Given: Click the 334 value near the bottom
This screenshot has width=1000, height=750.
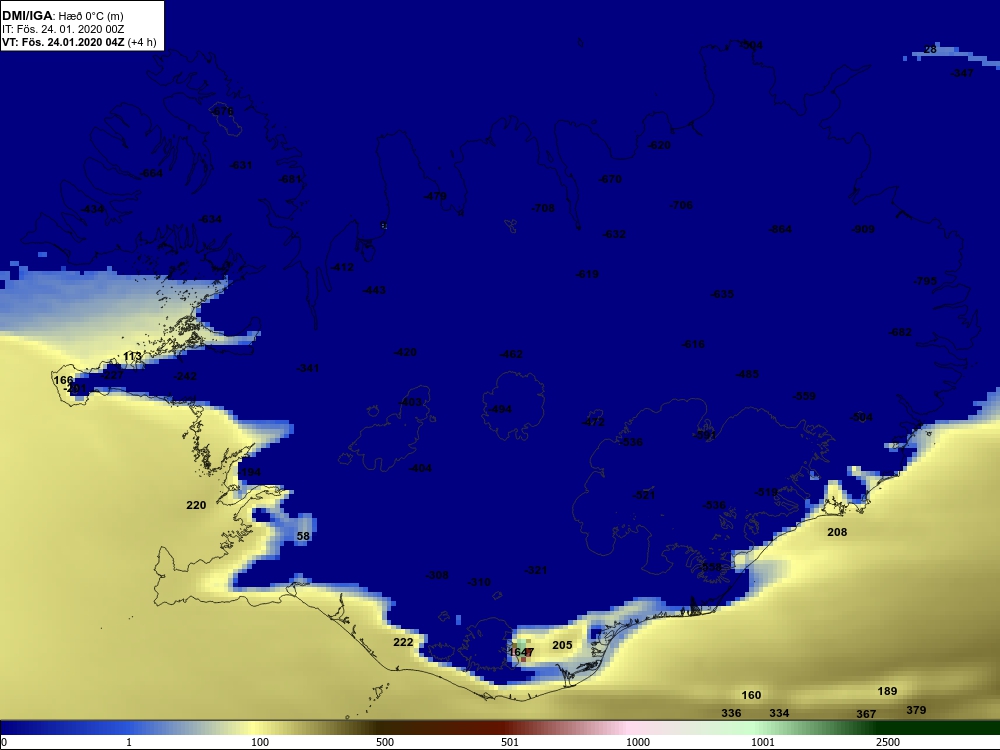Looking at the screenshot, I should click(779, 713).
